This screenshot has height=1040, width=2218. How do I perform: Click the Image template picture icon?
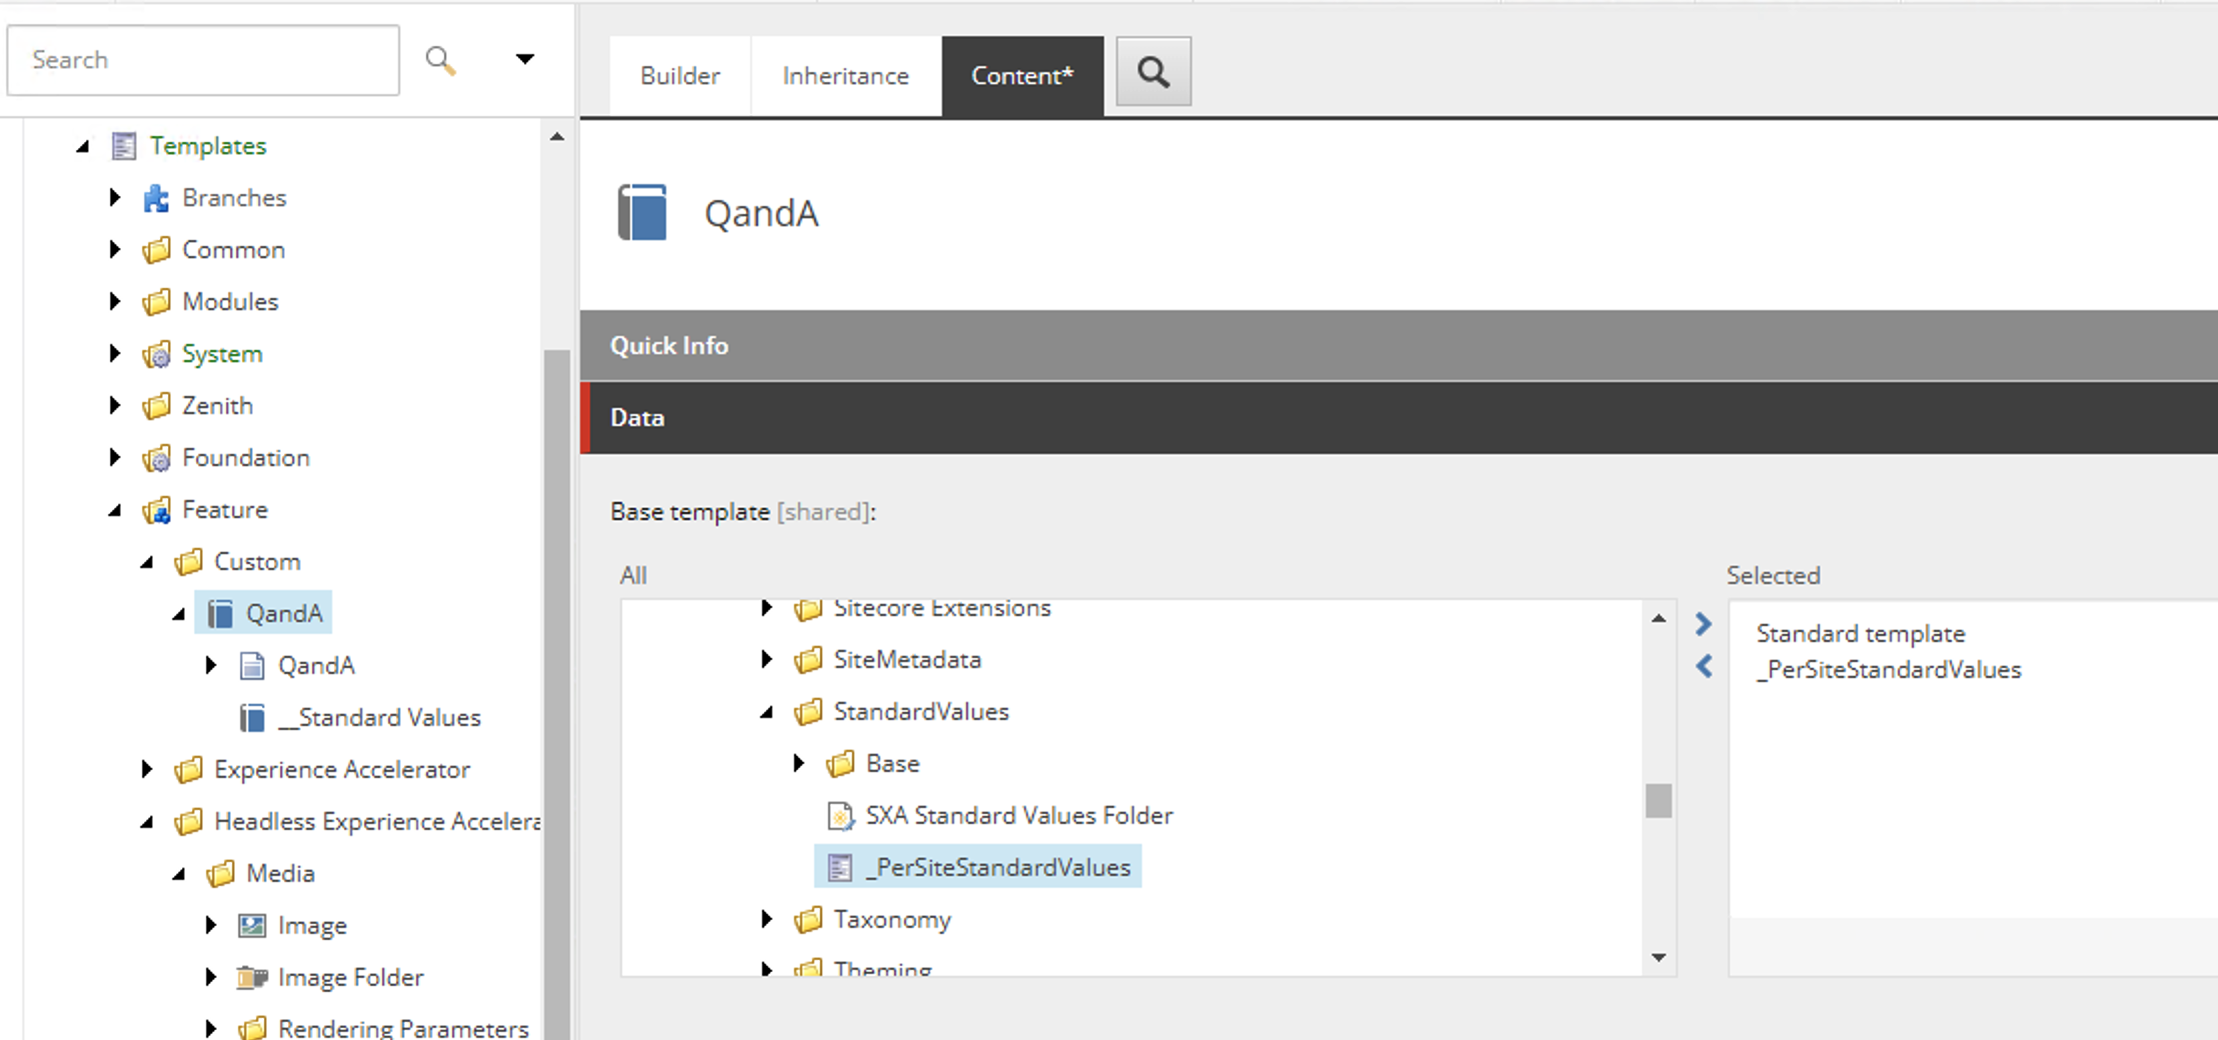pyautogui.click(x=252, y=926)
